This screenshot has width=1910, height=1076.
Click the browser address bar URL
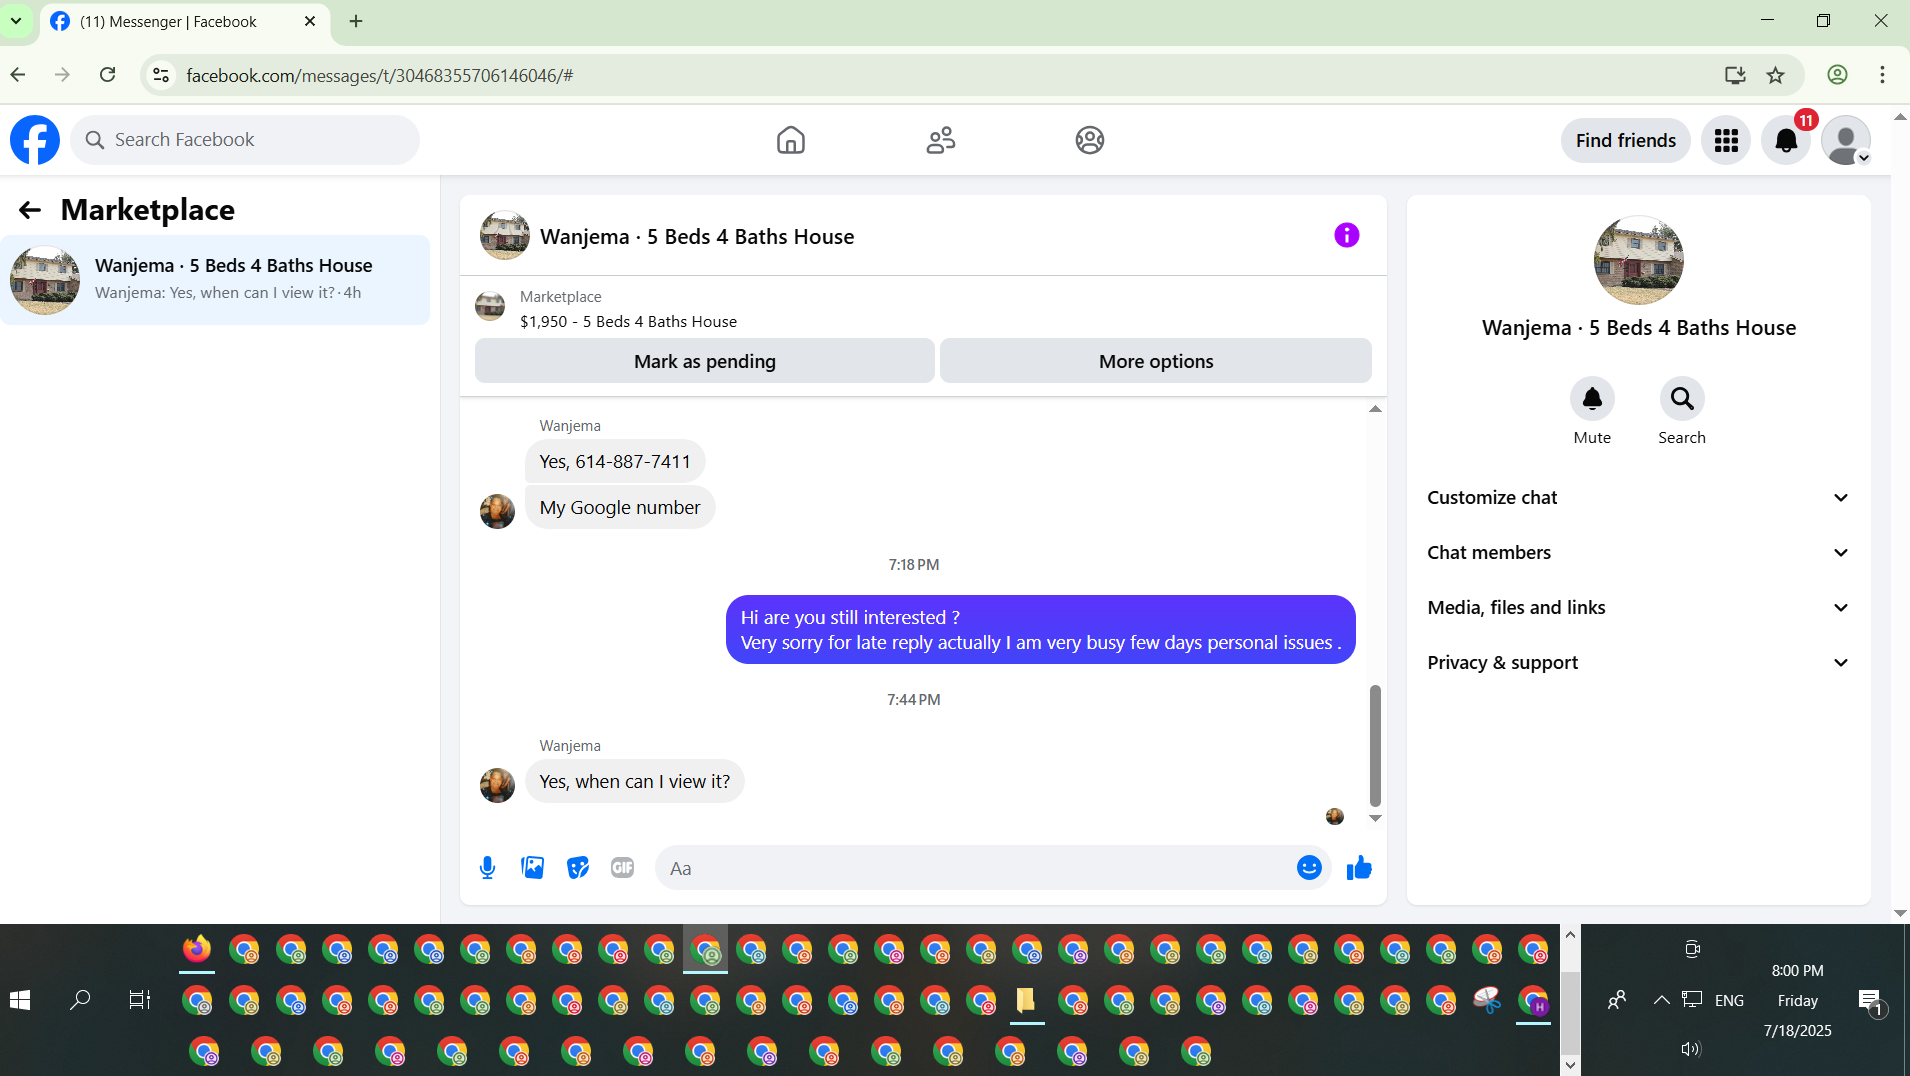tap(380, 75)
